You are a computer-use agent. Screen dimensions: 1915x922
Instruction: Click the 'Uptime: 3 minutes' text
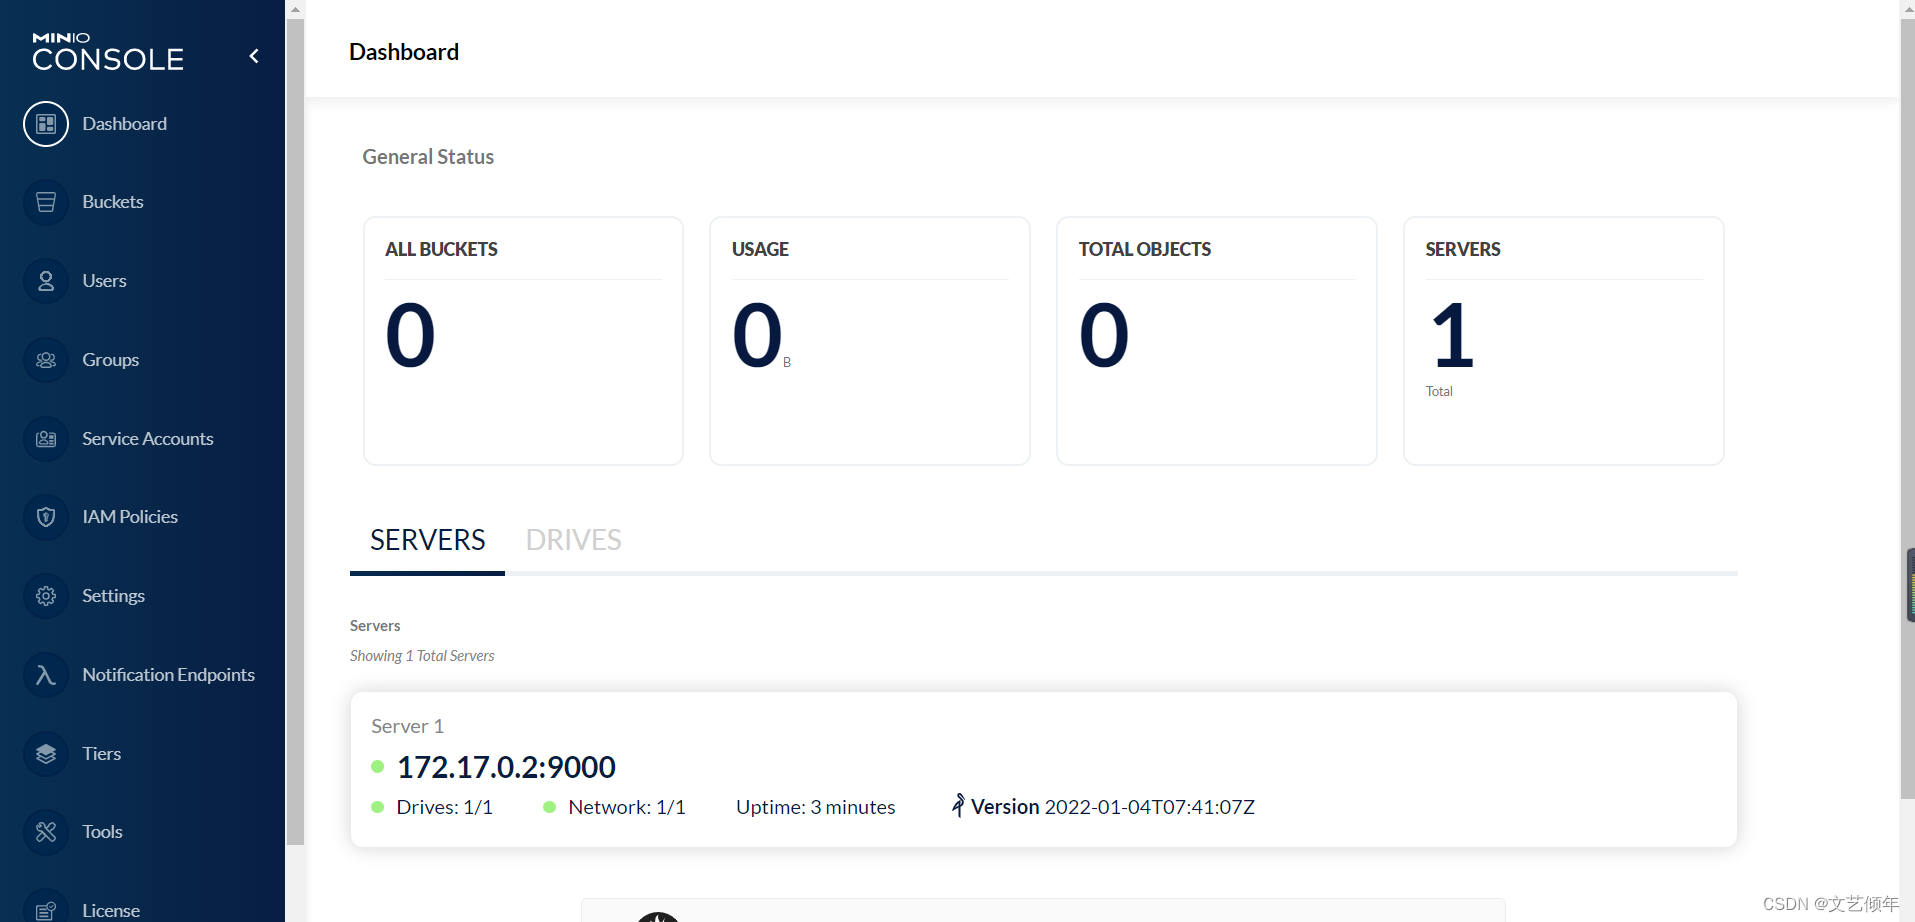tap(816, 807)
